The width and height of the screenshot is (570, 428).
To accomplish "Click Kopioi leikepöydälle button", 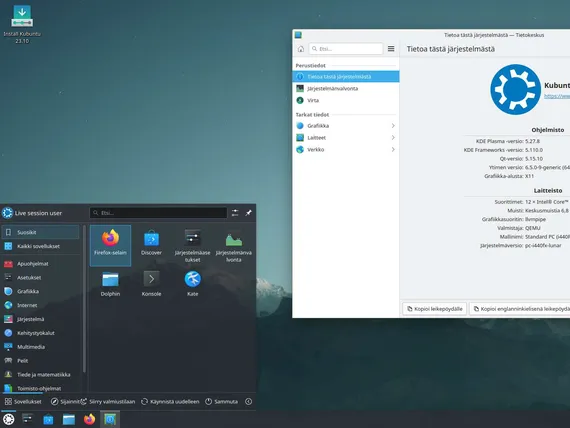I will pos(434,309).
